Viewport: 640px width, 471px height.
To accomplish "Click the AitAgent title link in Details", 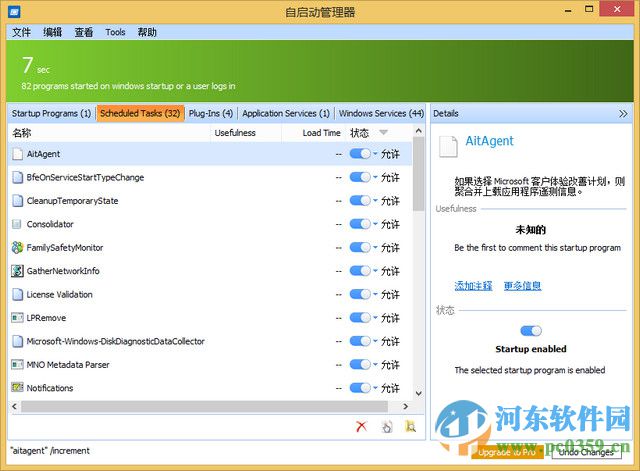I will coord(489,141).
